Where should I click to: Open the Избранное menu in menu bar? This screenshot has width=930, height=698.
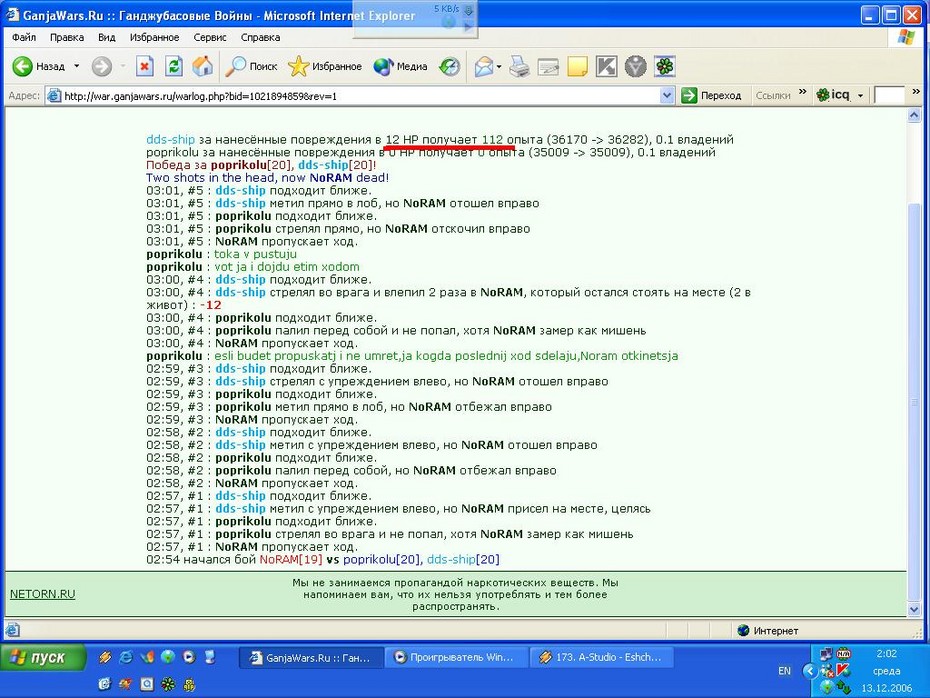(x=154, y=37)
